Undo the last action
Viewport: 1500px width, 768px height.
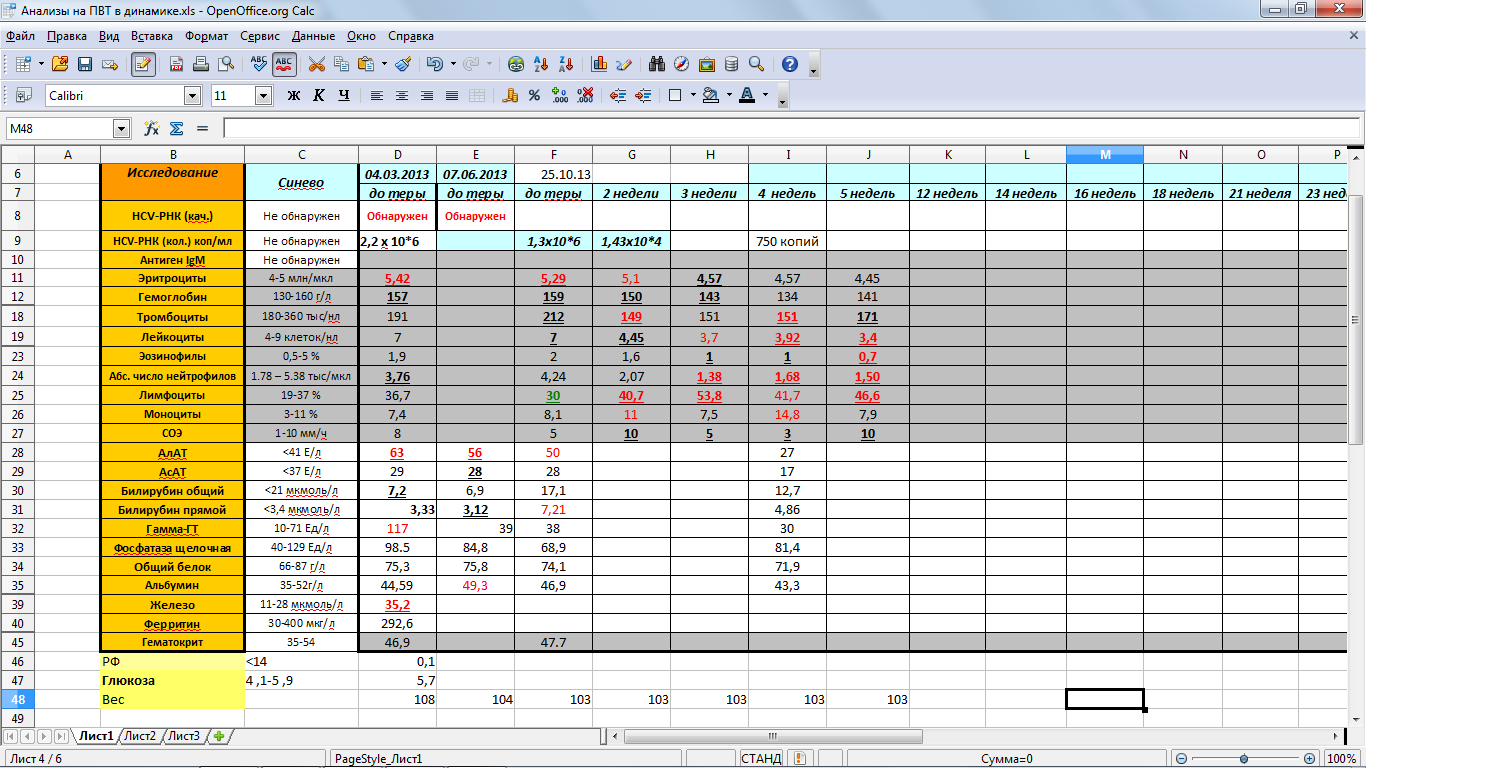(x=434, y=64)
